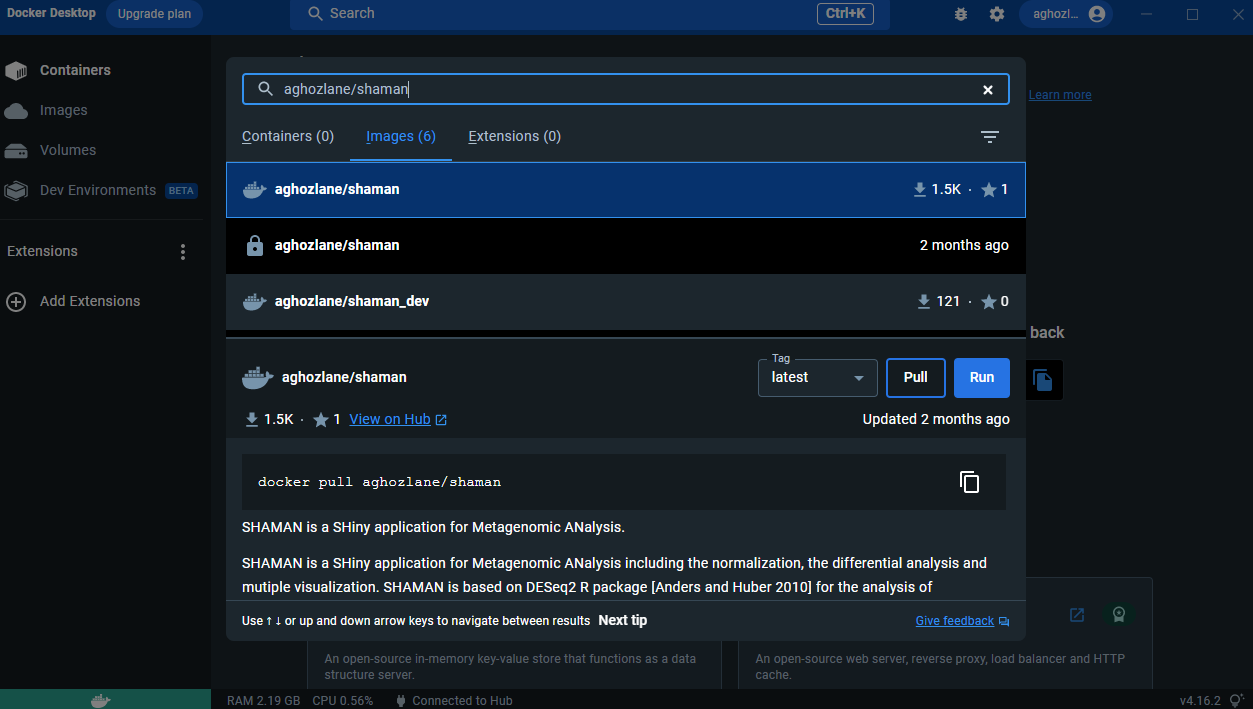Viewport: 1253px width, 709px height.
Task: Open the search results filter icon
Action: 989,137
